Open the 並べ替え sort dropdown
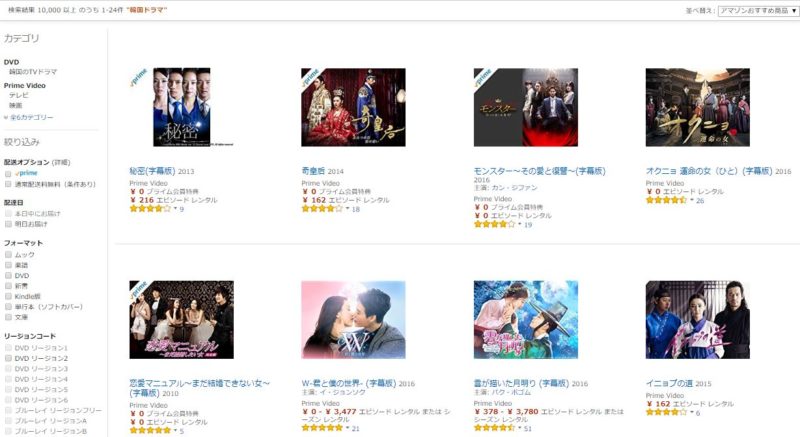This screenshot has height=437, width=800. pos(758,11)
